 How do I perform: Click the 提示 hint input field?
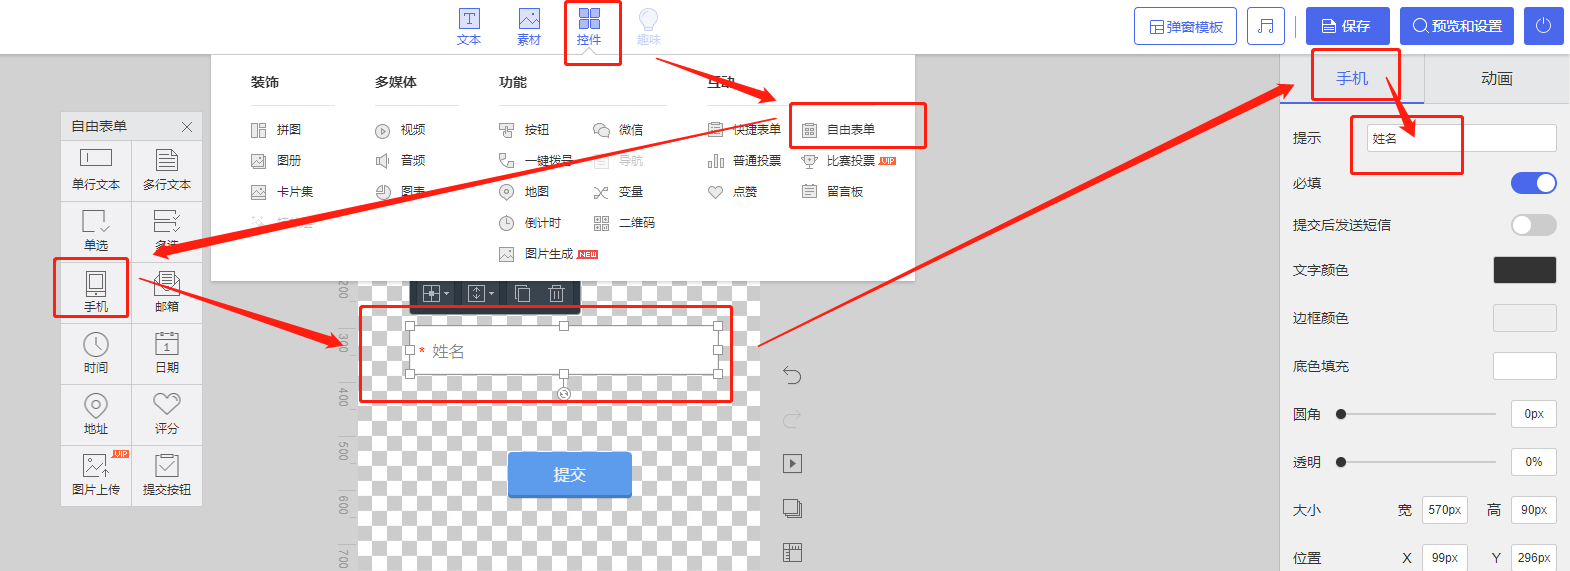[x=1461, y=138]
